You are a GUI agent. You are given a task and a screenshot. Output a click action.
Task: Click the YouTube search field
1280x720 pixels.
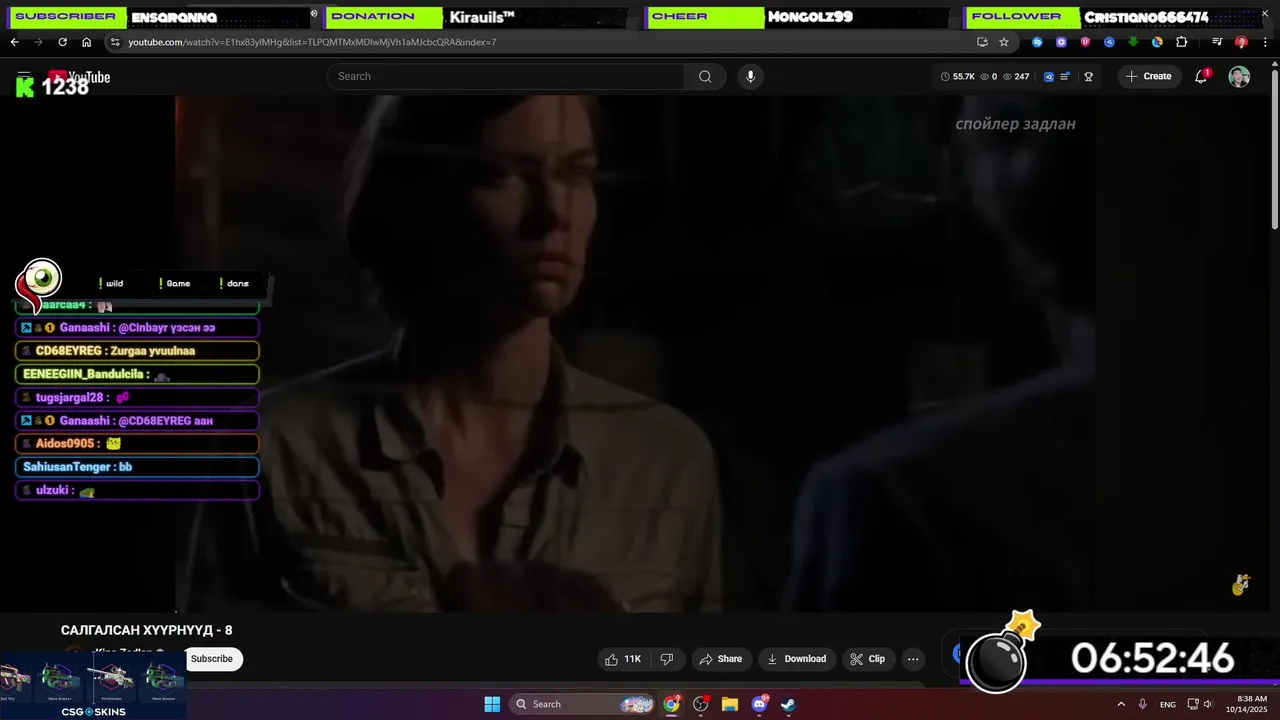pyautogui.click(x=506, y=76)
